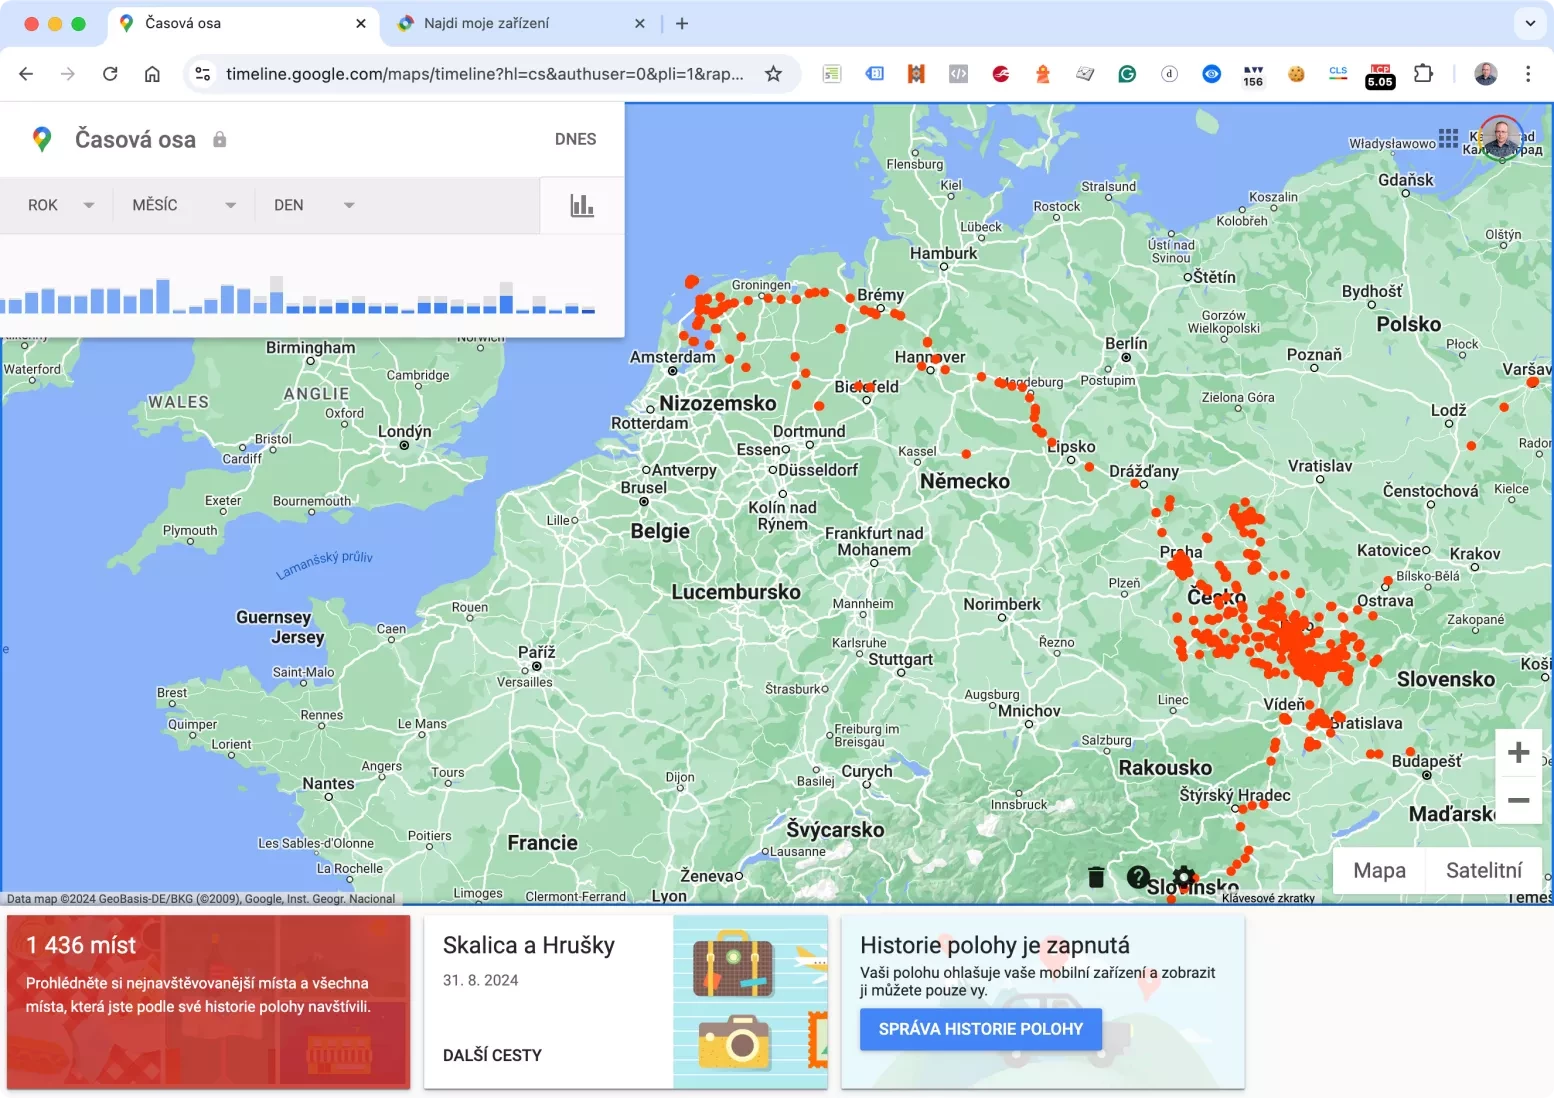Screen dimensions: 1554x1098
Task: Open the CLS extension icon
Action: pyautogui.click(x=1338, y=74)
